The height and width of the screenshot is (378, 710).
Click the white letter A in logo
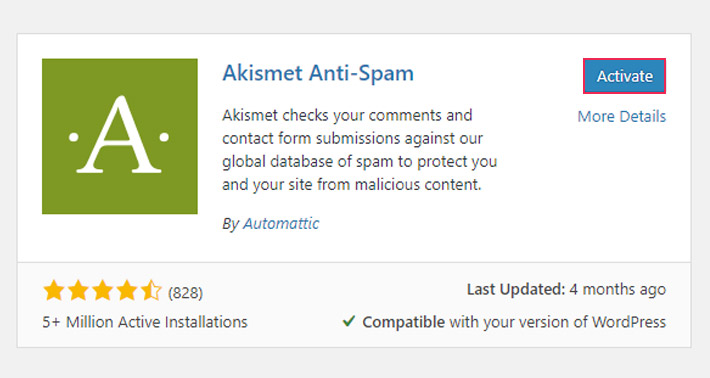(119, 134)
